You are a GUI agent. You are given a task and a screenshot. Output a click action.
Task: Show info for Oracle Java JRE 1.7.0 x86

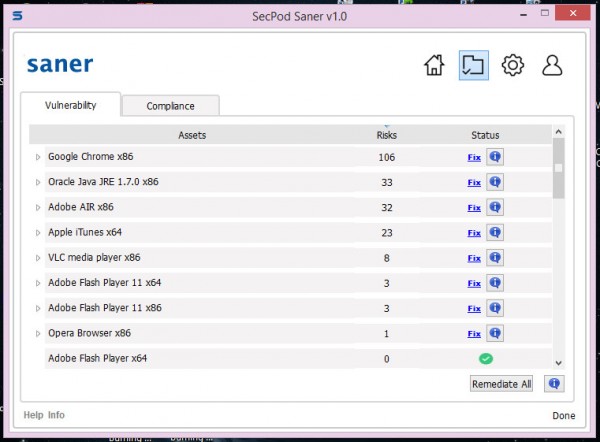[x=495, y=182]
